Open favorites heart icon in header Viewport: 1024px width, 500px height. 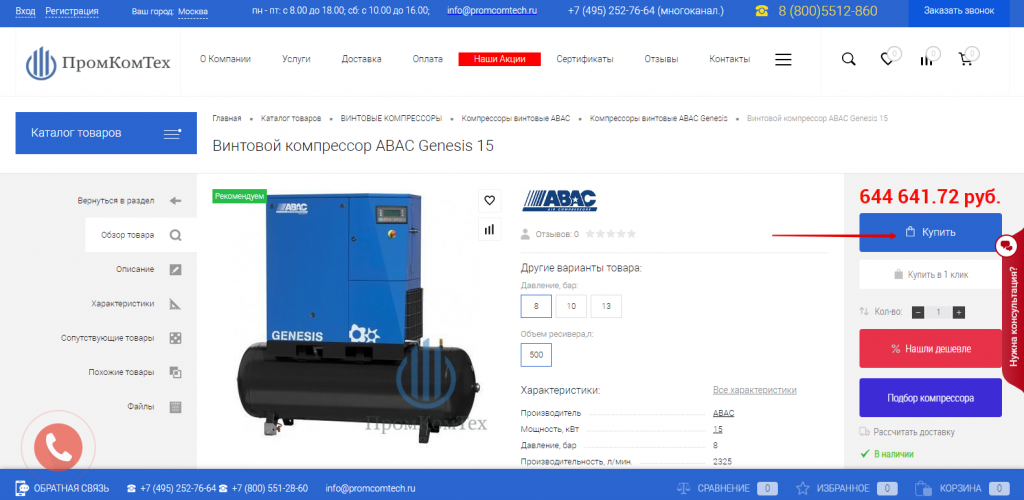click(x=887, y=59)
